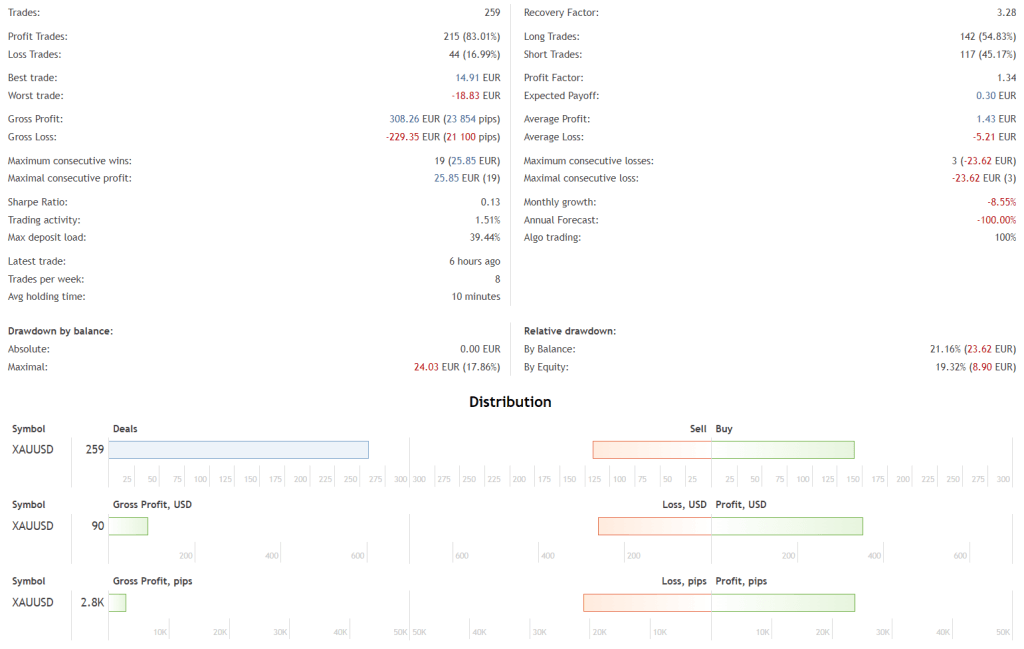This screenshot has width=1024, height=649.
Task: Click the Monthly growth value -8.55%
Action: click(998, 202)
